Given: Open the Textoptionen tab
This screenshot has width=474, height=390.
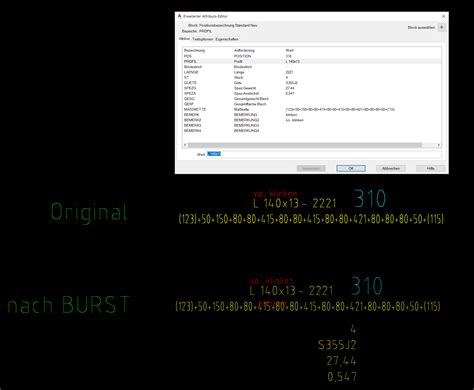Looking at the screenshot, I should (202, 39).
